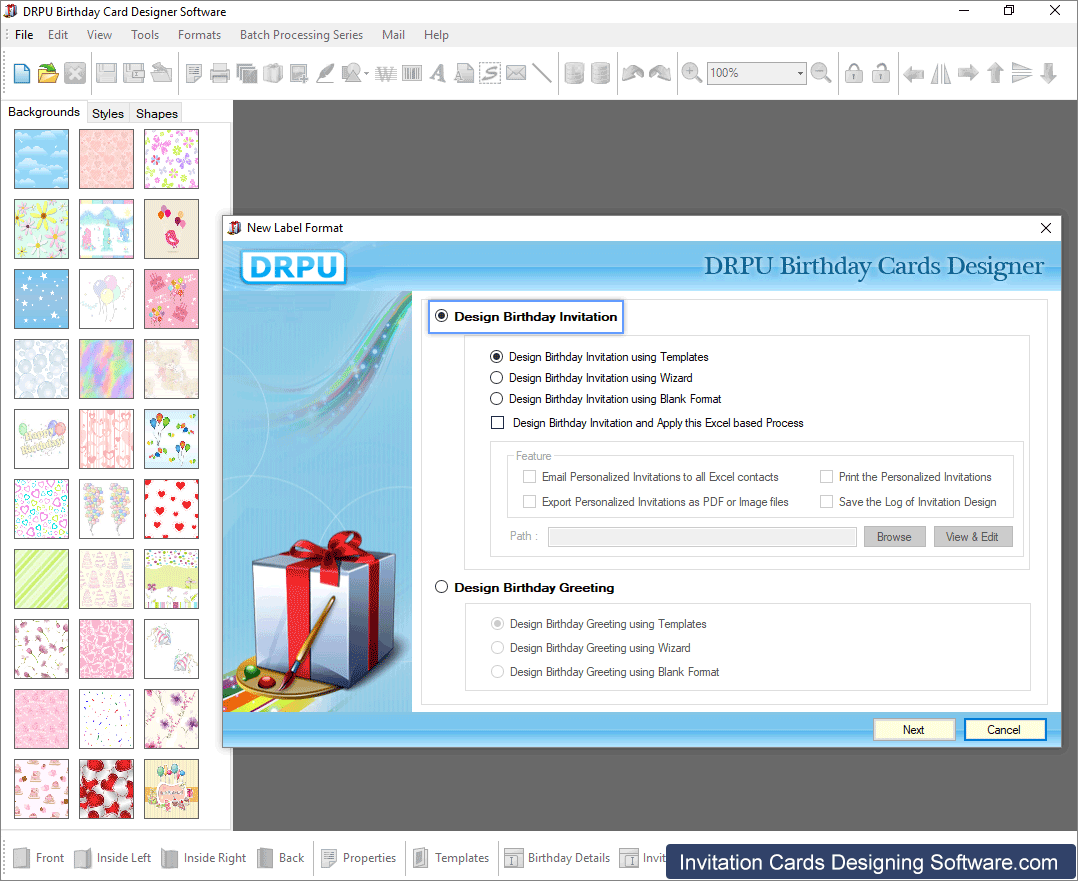Click the Browse button

(894, 536)
